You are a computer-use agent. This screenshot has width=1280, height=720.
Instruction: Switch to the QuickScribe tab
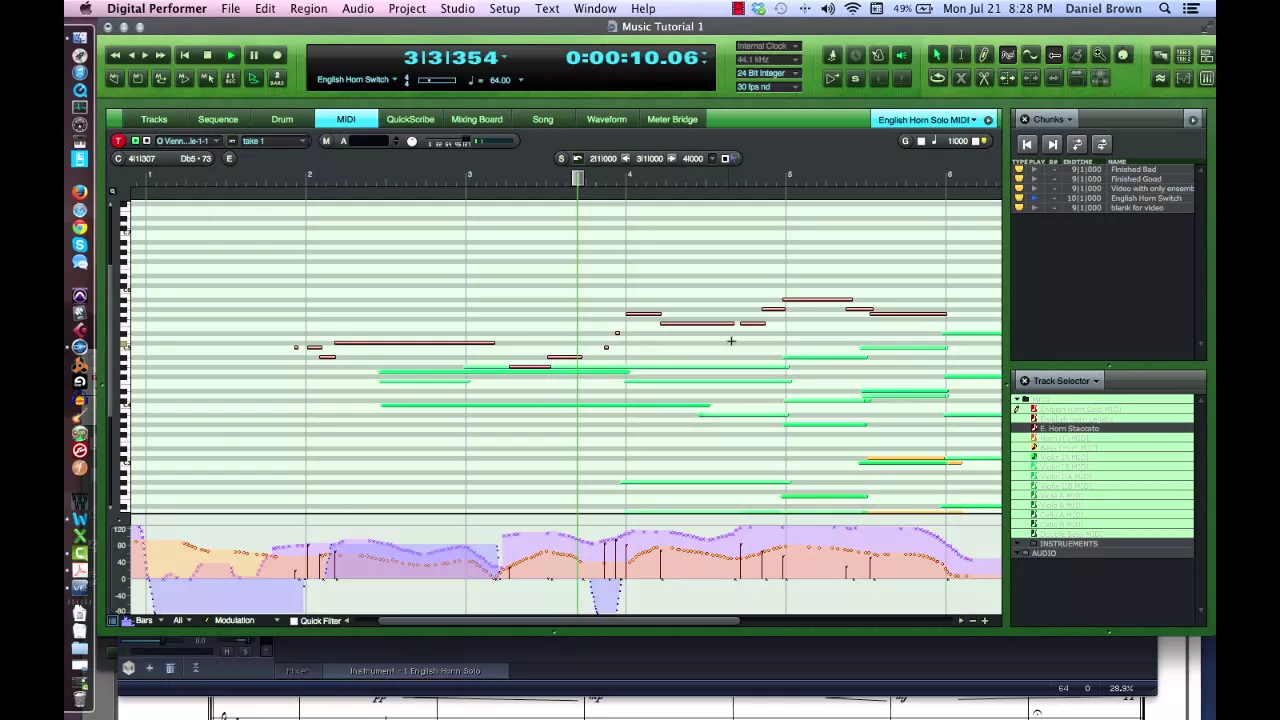coord(410,120)
